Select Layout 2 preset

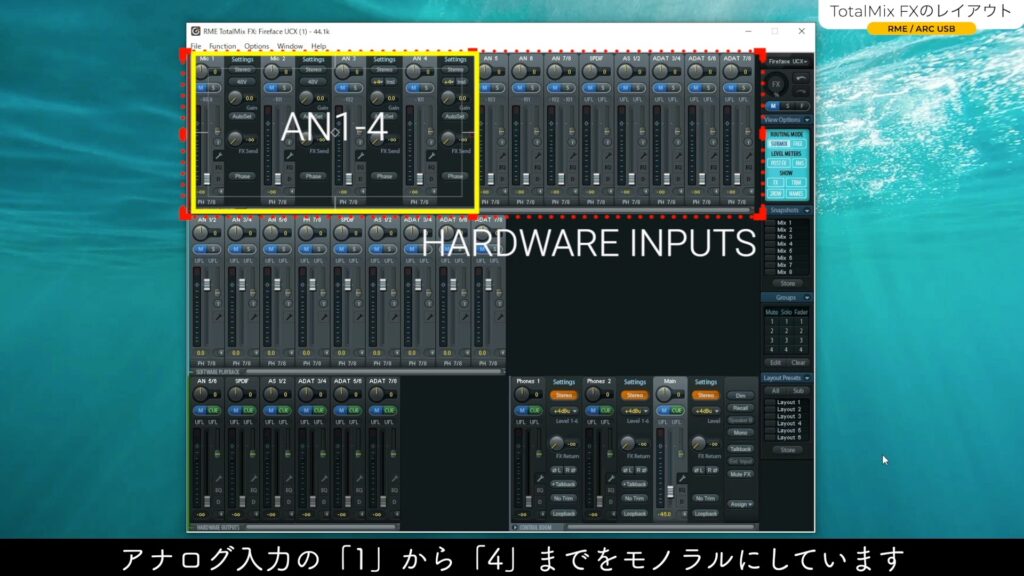point(788,409)
